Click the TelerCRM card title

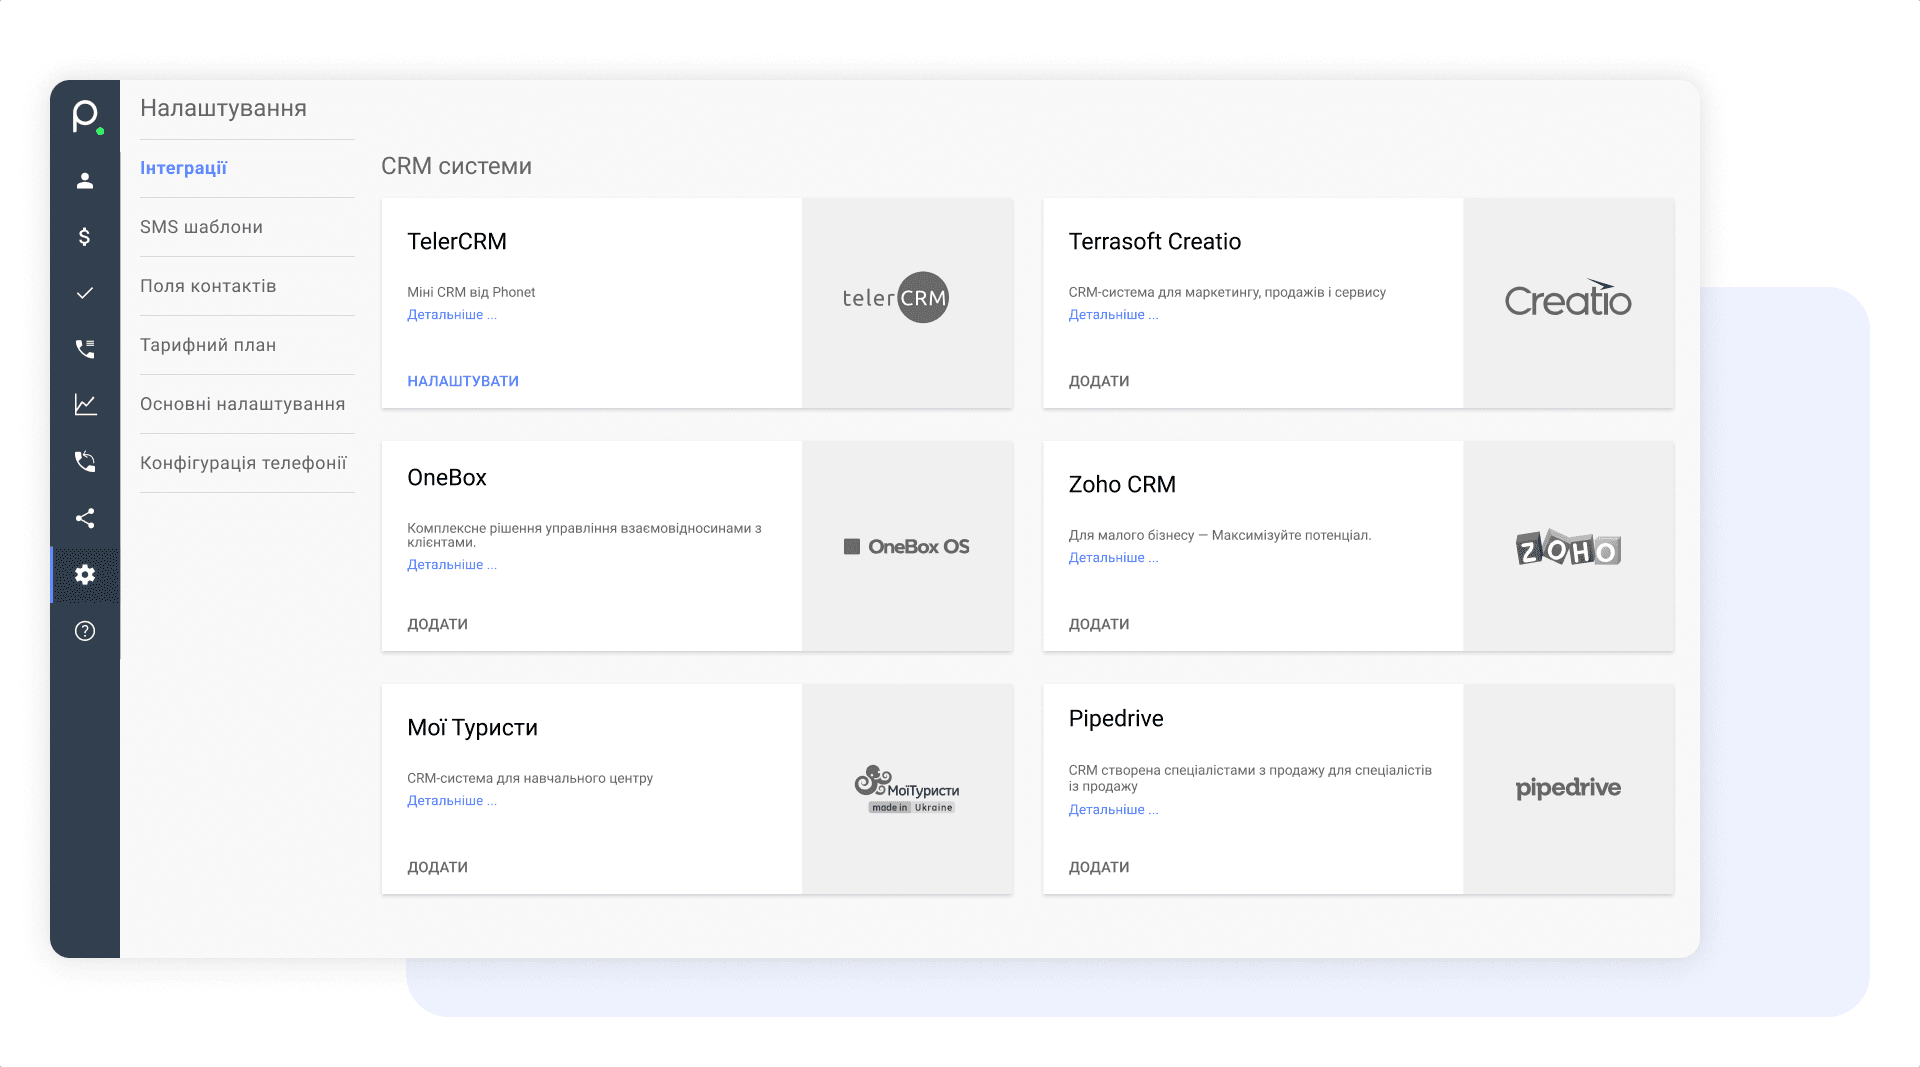(457, 242)
